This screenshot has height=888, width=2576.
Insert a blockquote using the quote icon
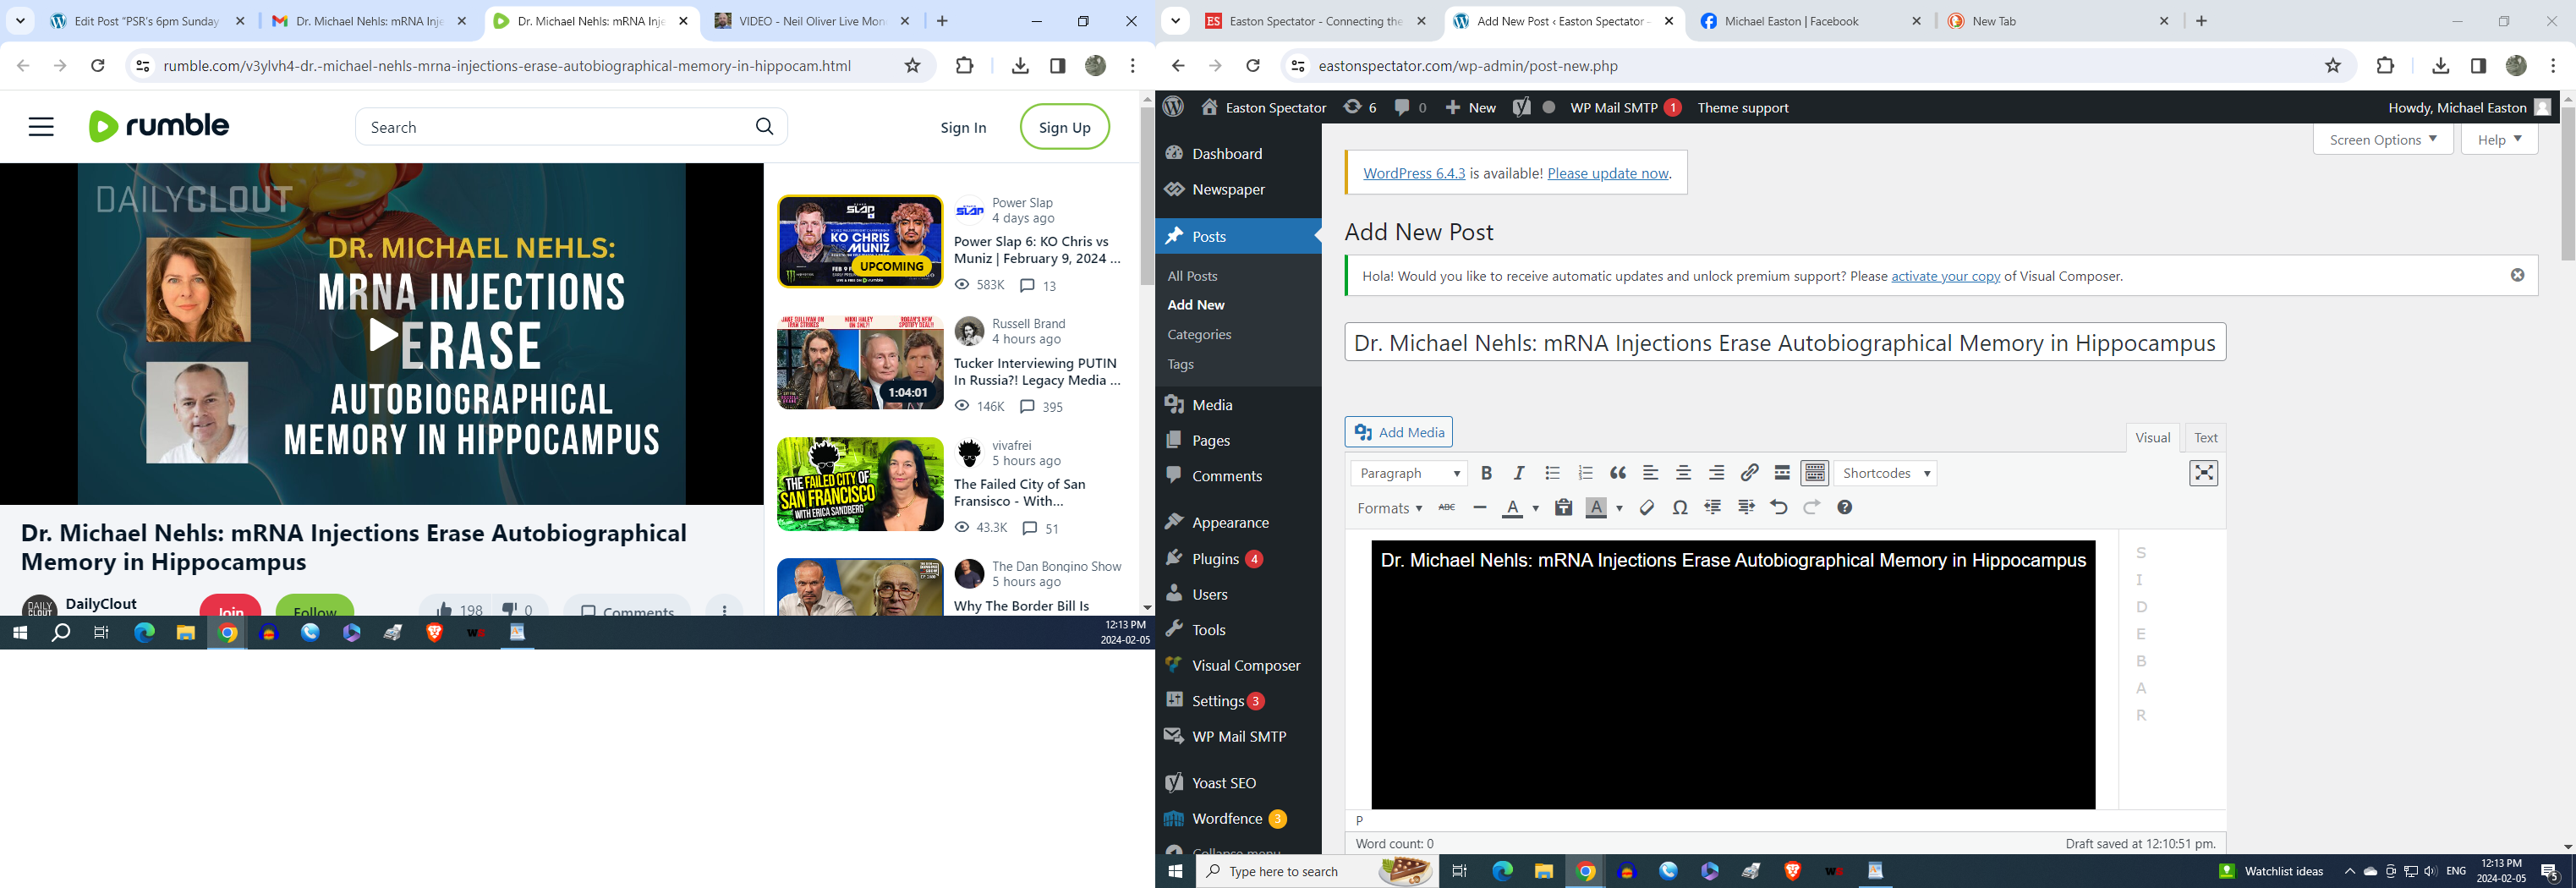1617,473
